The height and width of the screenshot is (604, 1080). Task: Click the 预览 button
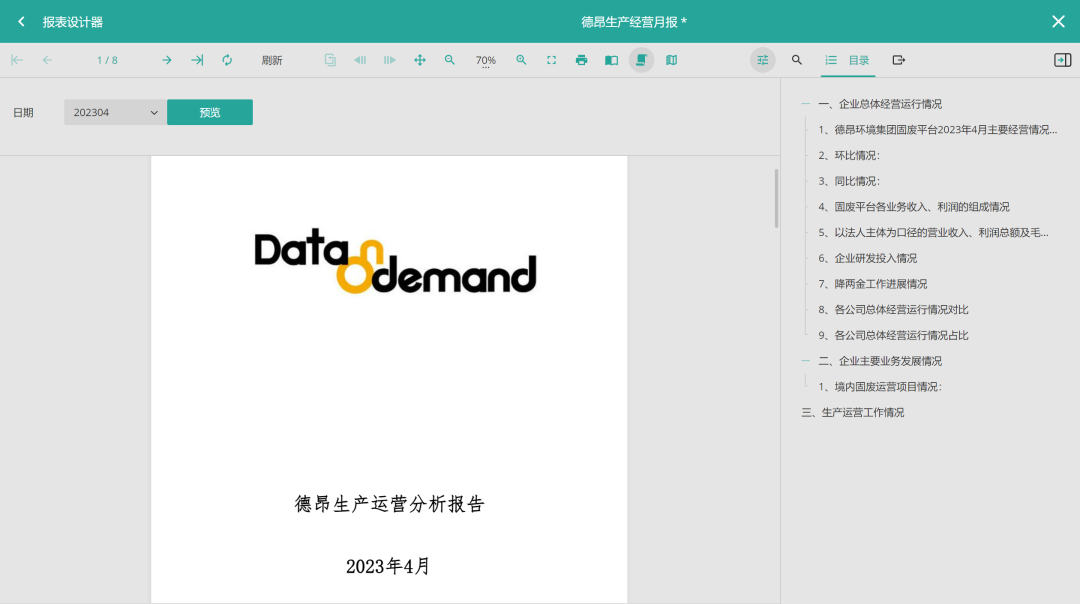coord(210,112)
